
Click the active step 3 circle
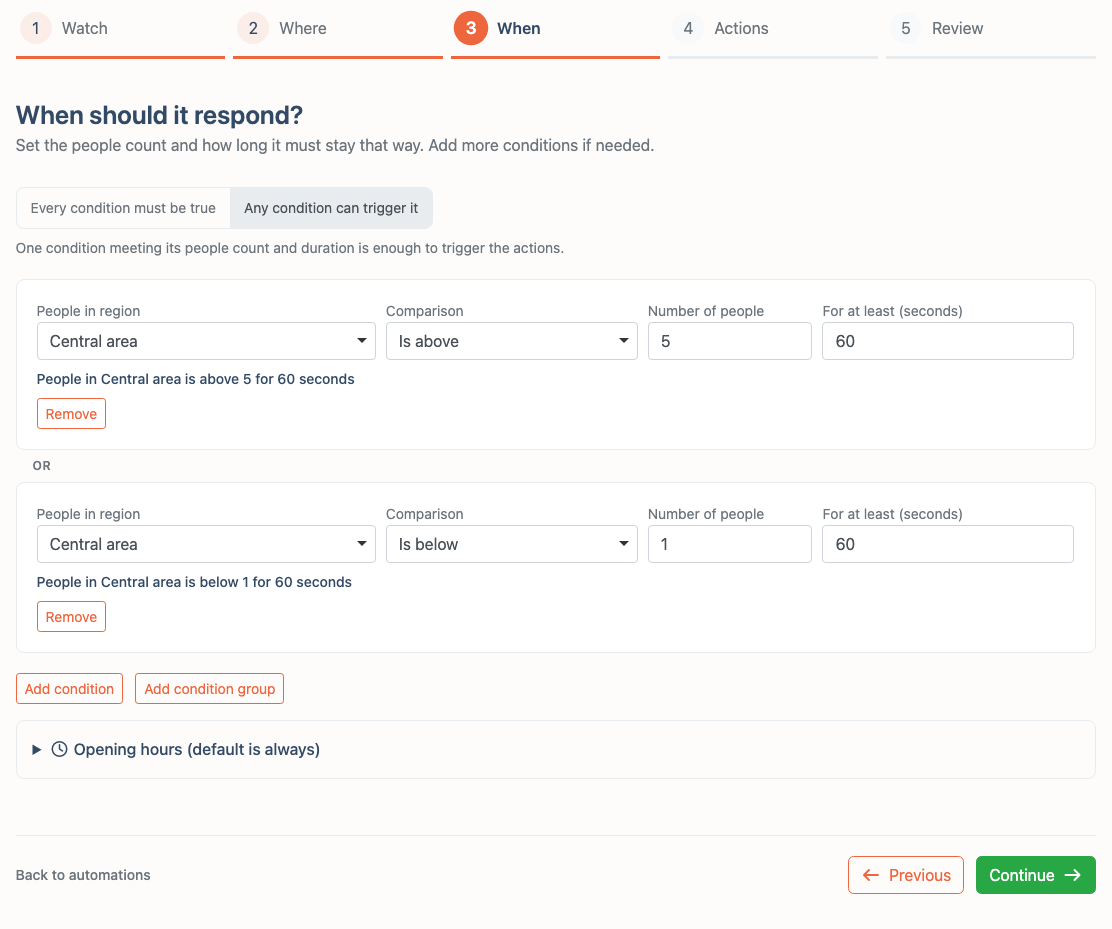471,28
